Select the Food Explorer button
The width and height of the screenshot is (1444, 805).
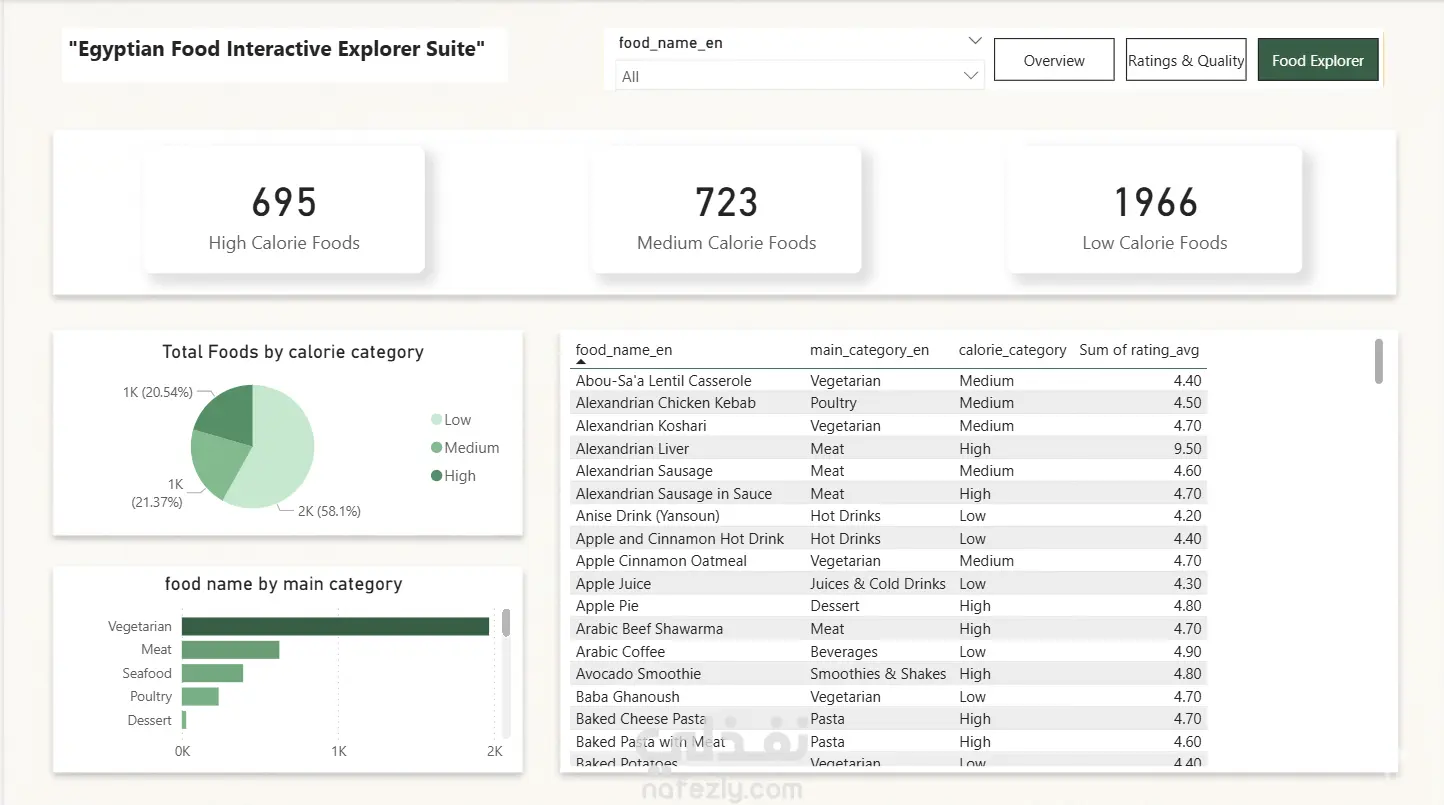1318,60
